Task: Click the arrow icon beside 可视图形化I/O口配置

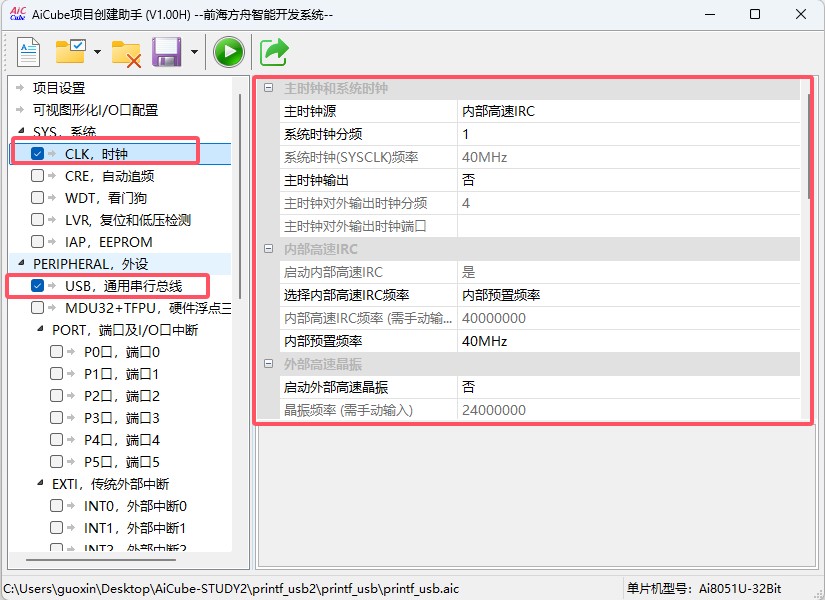Action: pyautogui.click(x=20, y=109)
